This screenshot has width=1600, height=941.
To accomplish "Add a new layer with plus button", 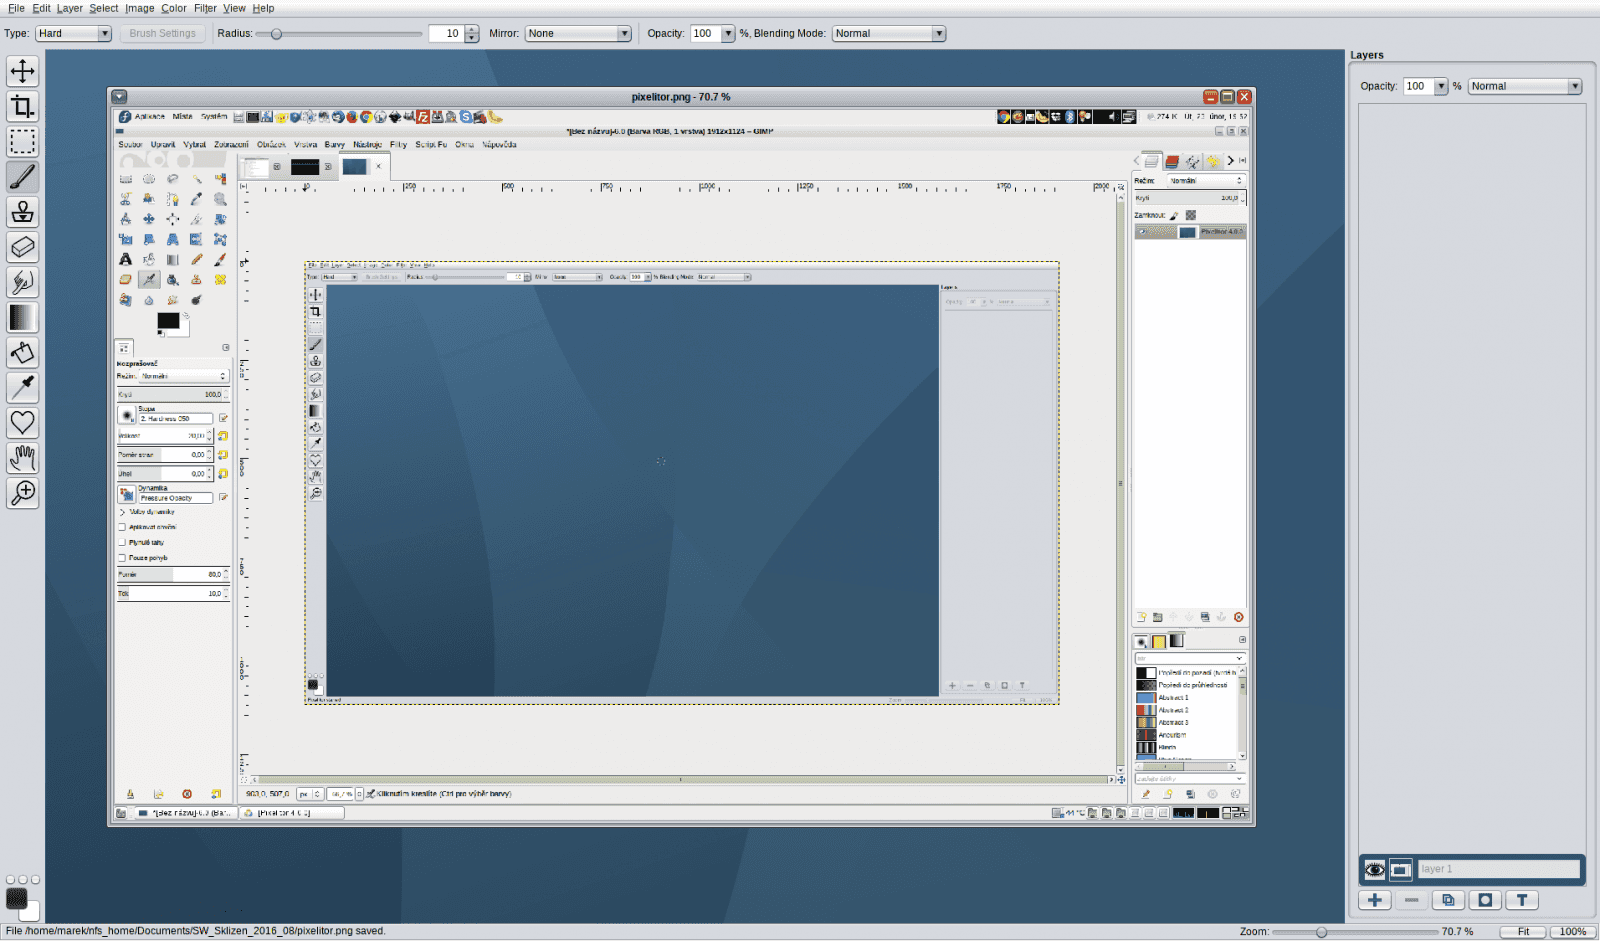I will point(1375,900).
